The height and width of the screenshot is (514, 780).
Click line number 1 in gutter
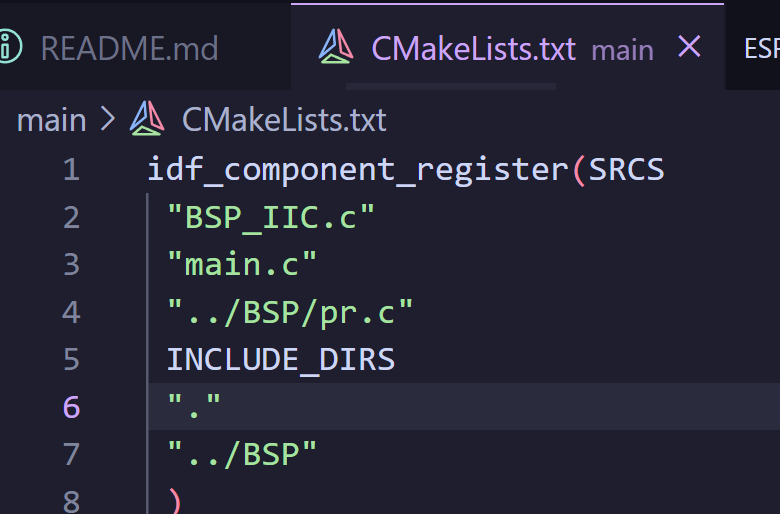[x=72, y=169]
